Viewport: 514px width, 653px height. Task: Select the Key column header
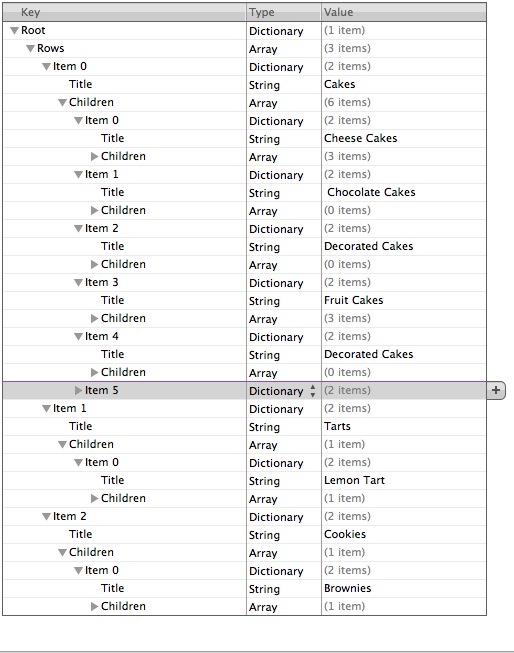coord(124,12)
